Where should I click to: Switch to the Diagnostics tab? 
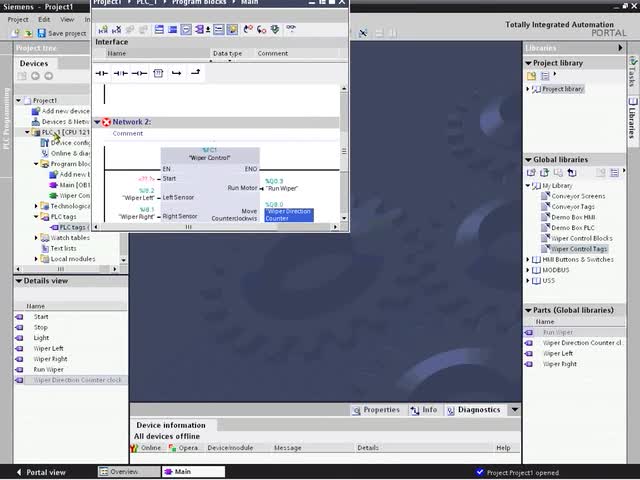click(x=473, y=410)
